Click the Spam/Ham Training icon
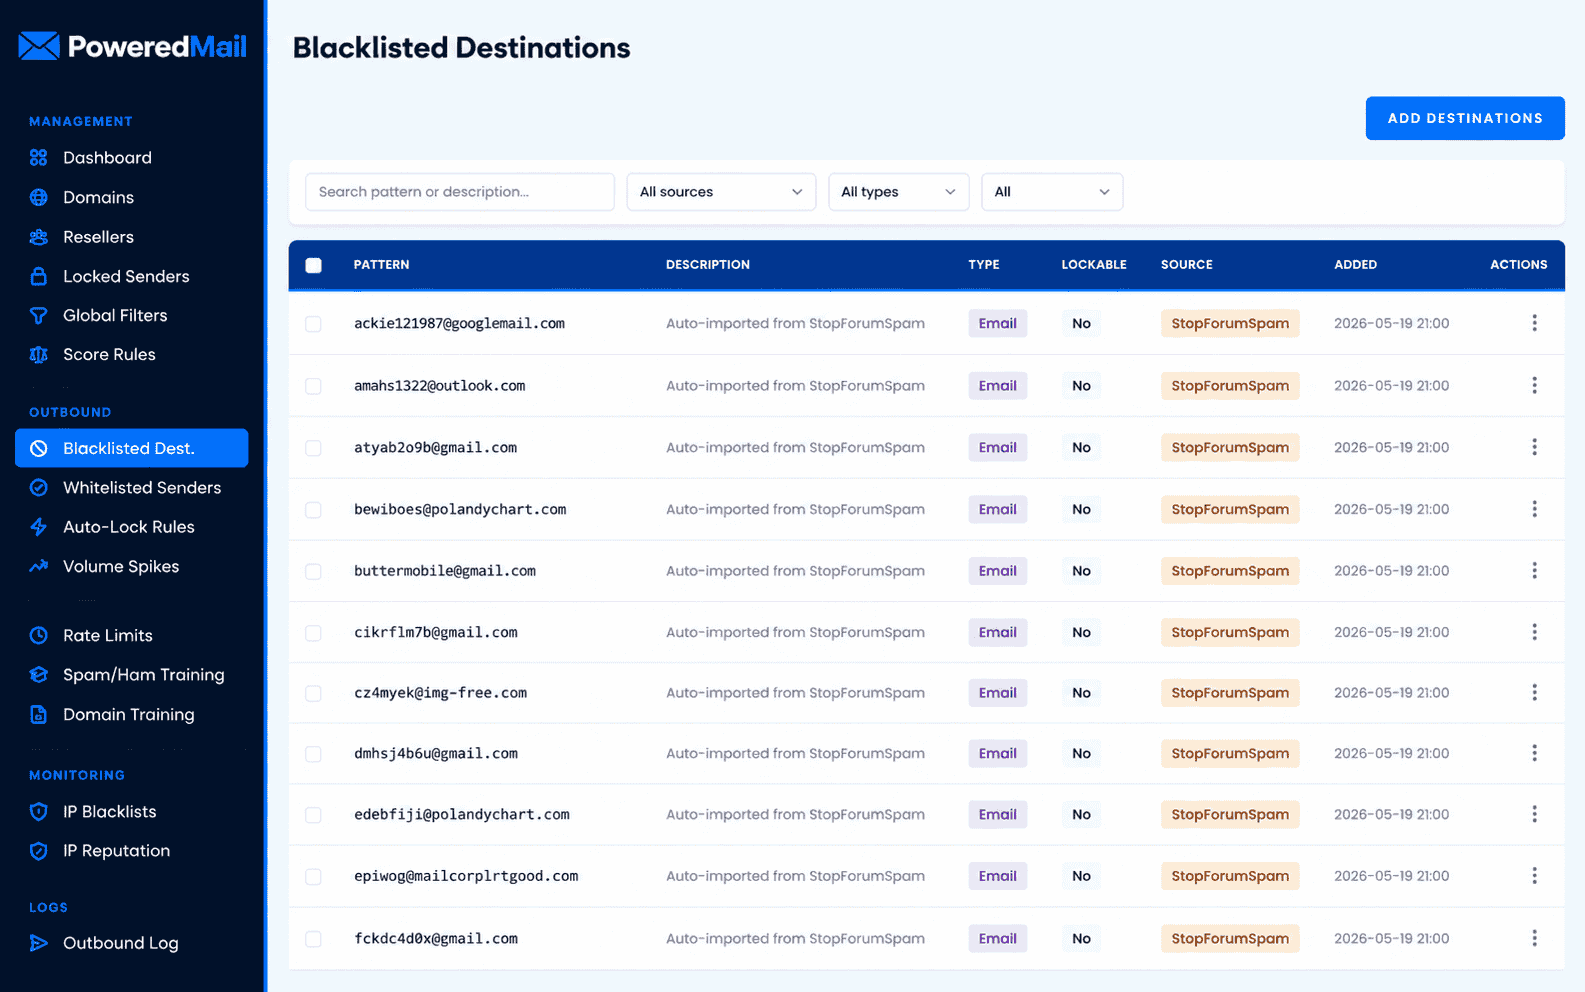This screenshot has width=1585, height=992. click(39, 675)
